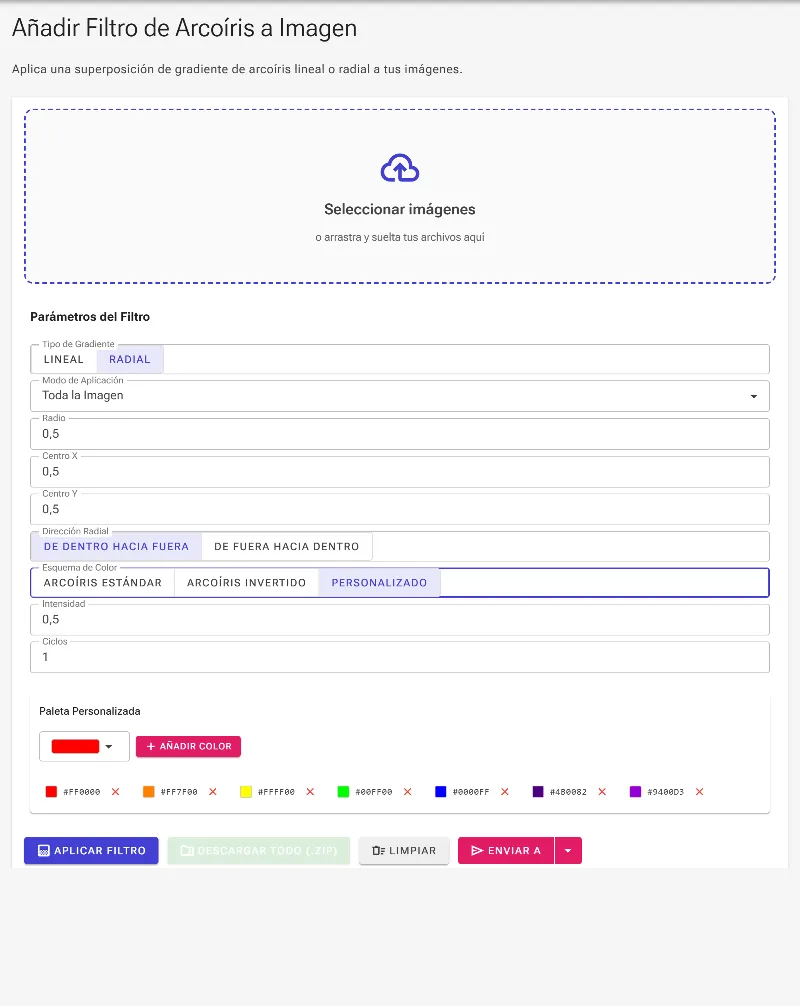Image resolution: width=800 pixels, height=1006 pixels.
Task: Click Descargar Todo (.zip) button
Action: [x=259, y=851]
